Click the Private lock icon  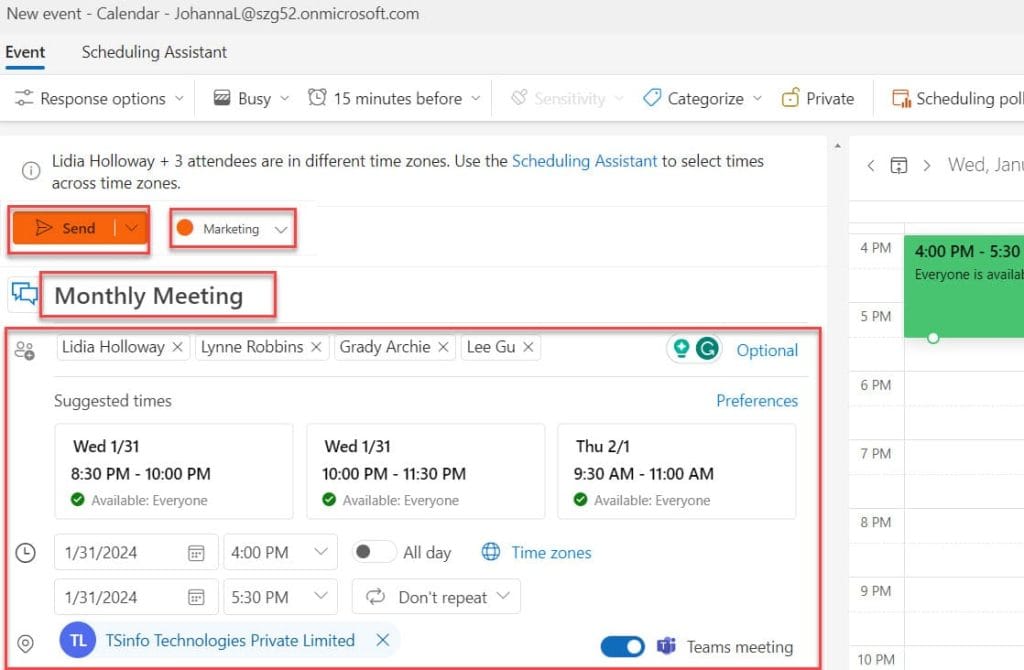click(x=790, y=98)
